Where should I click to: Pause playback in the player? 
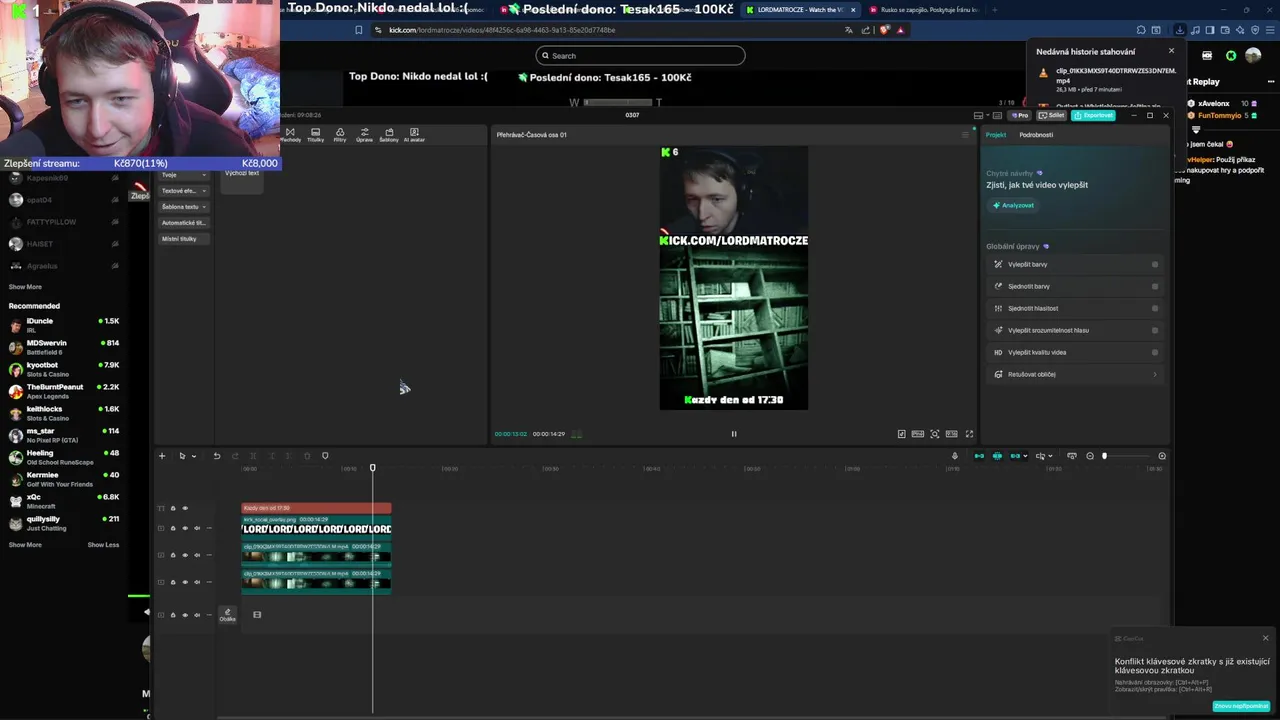point(734,434)
